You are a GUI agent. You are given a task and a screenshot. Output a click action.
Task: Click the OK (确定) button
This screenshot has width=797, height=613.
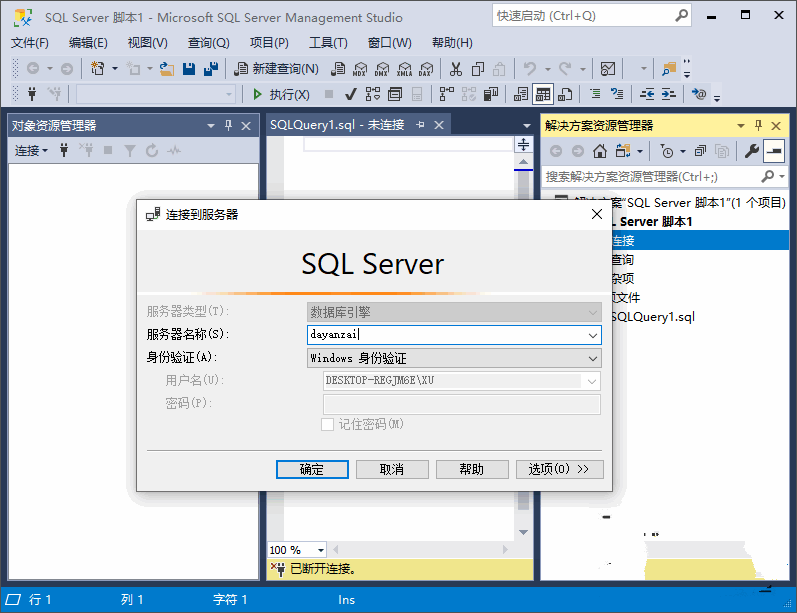312,469
